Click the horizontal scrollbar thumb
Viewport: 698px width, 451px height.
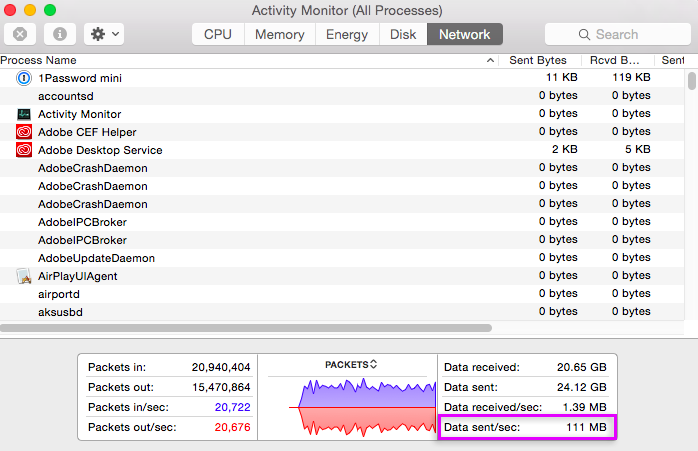[x=246, y=328]
